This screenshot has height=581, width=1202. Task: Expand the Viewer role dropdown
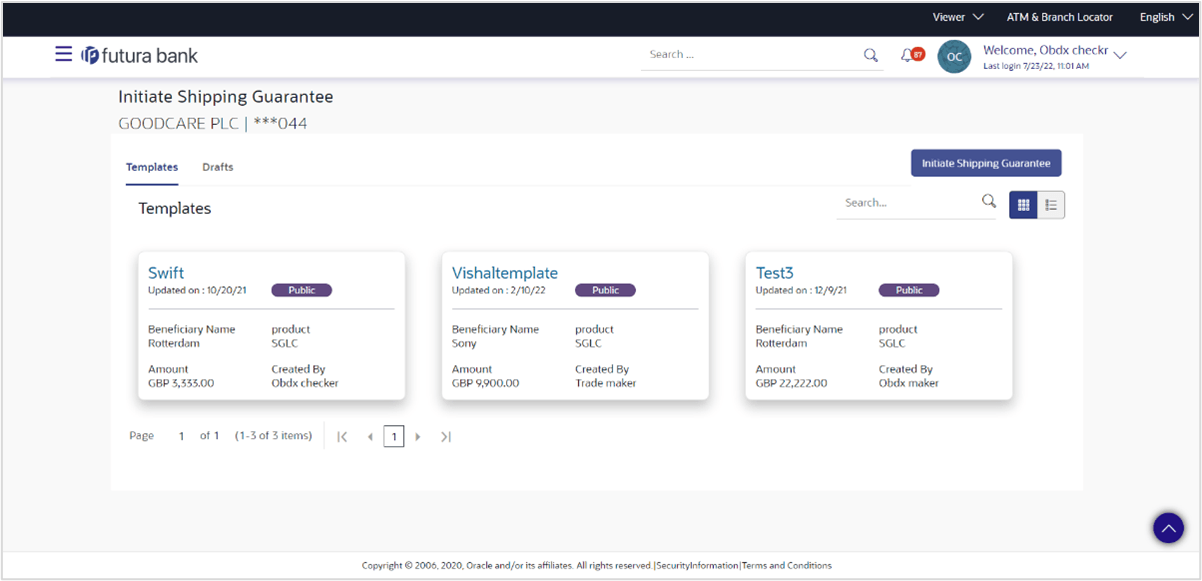958,17
